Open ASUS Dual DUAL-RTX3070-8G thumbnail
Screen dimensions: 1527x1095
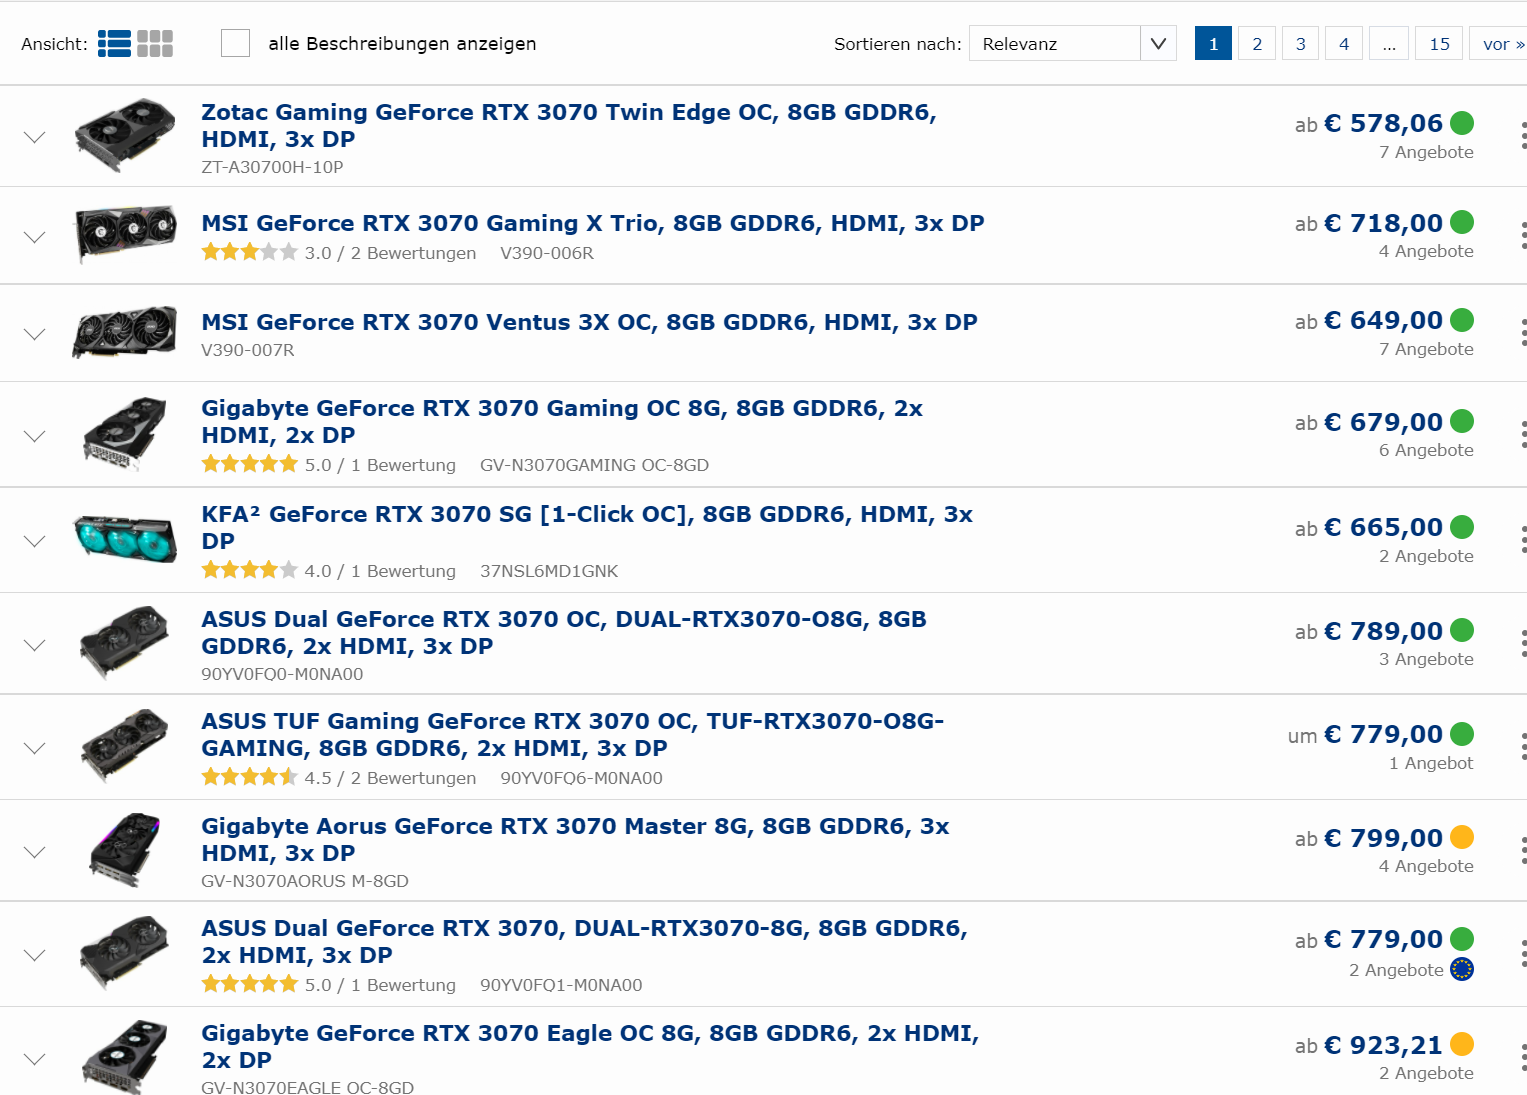(125, 953)
